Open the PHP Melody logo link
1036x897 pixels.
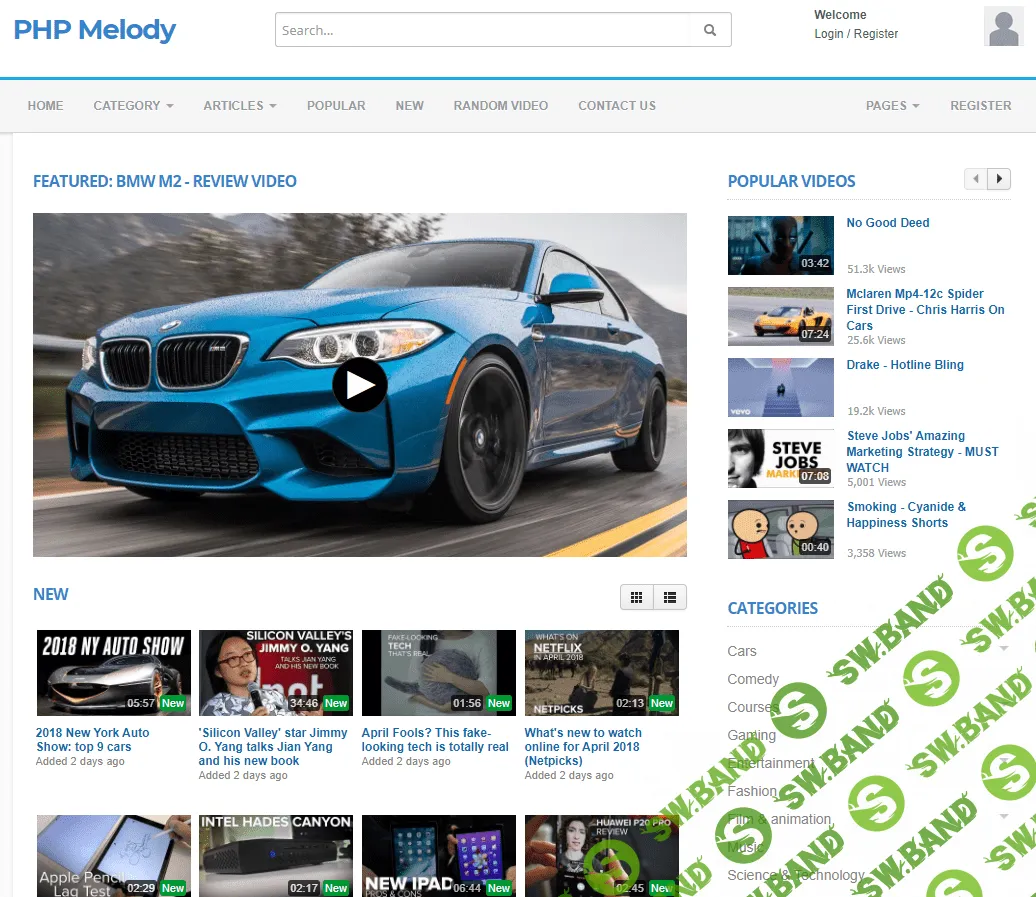[x=95, y=30]
